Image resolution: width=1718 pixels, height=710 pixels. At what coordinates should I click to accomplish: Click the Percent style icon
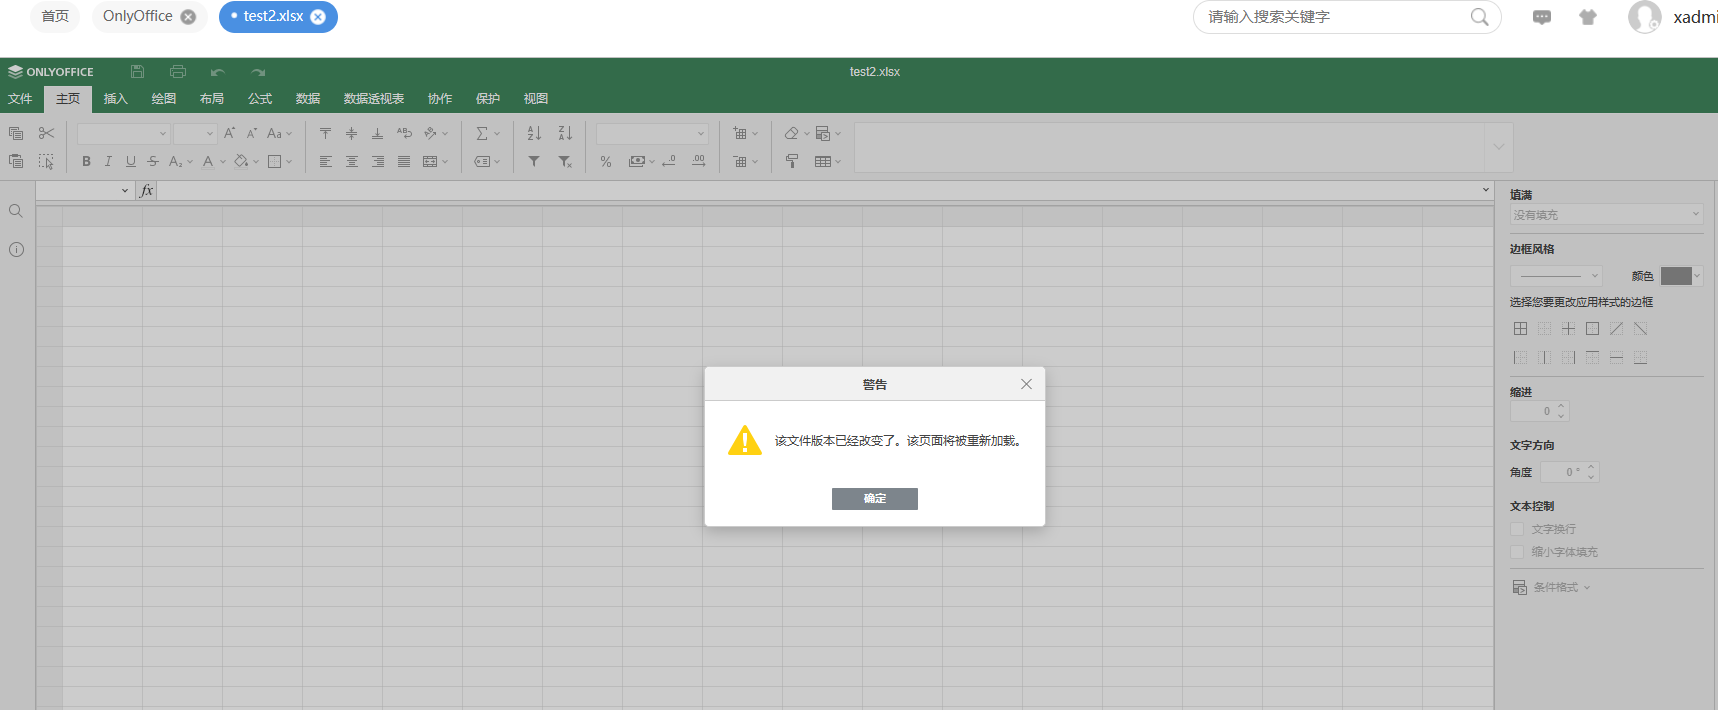pyautogui.click(x=606, y=161)
